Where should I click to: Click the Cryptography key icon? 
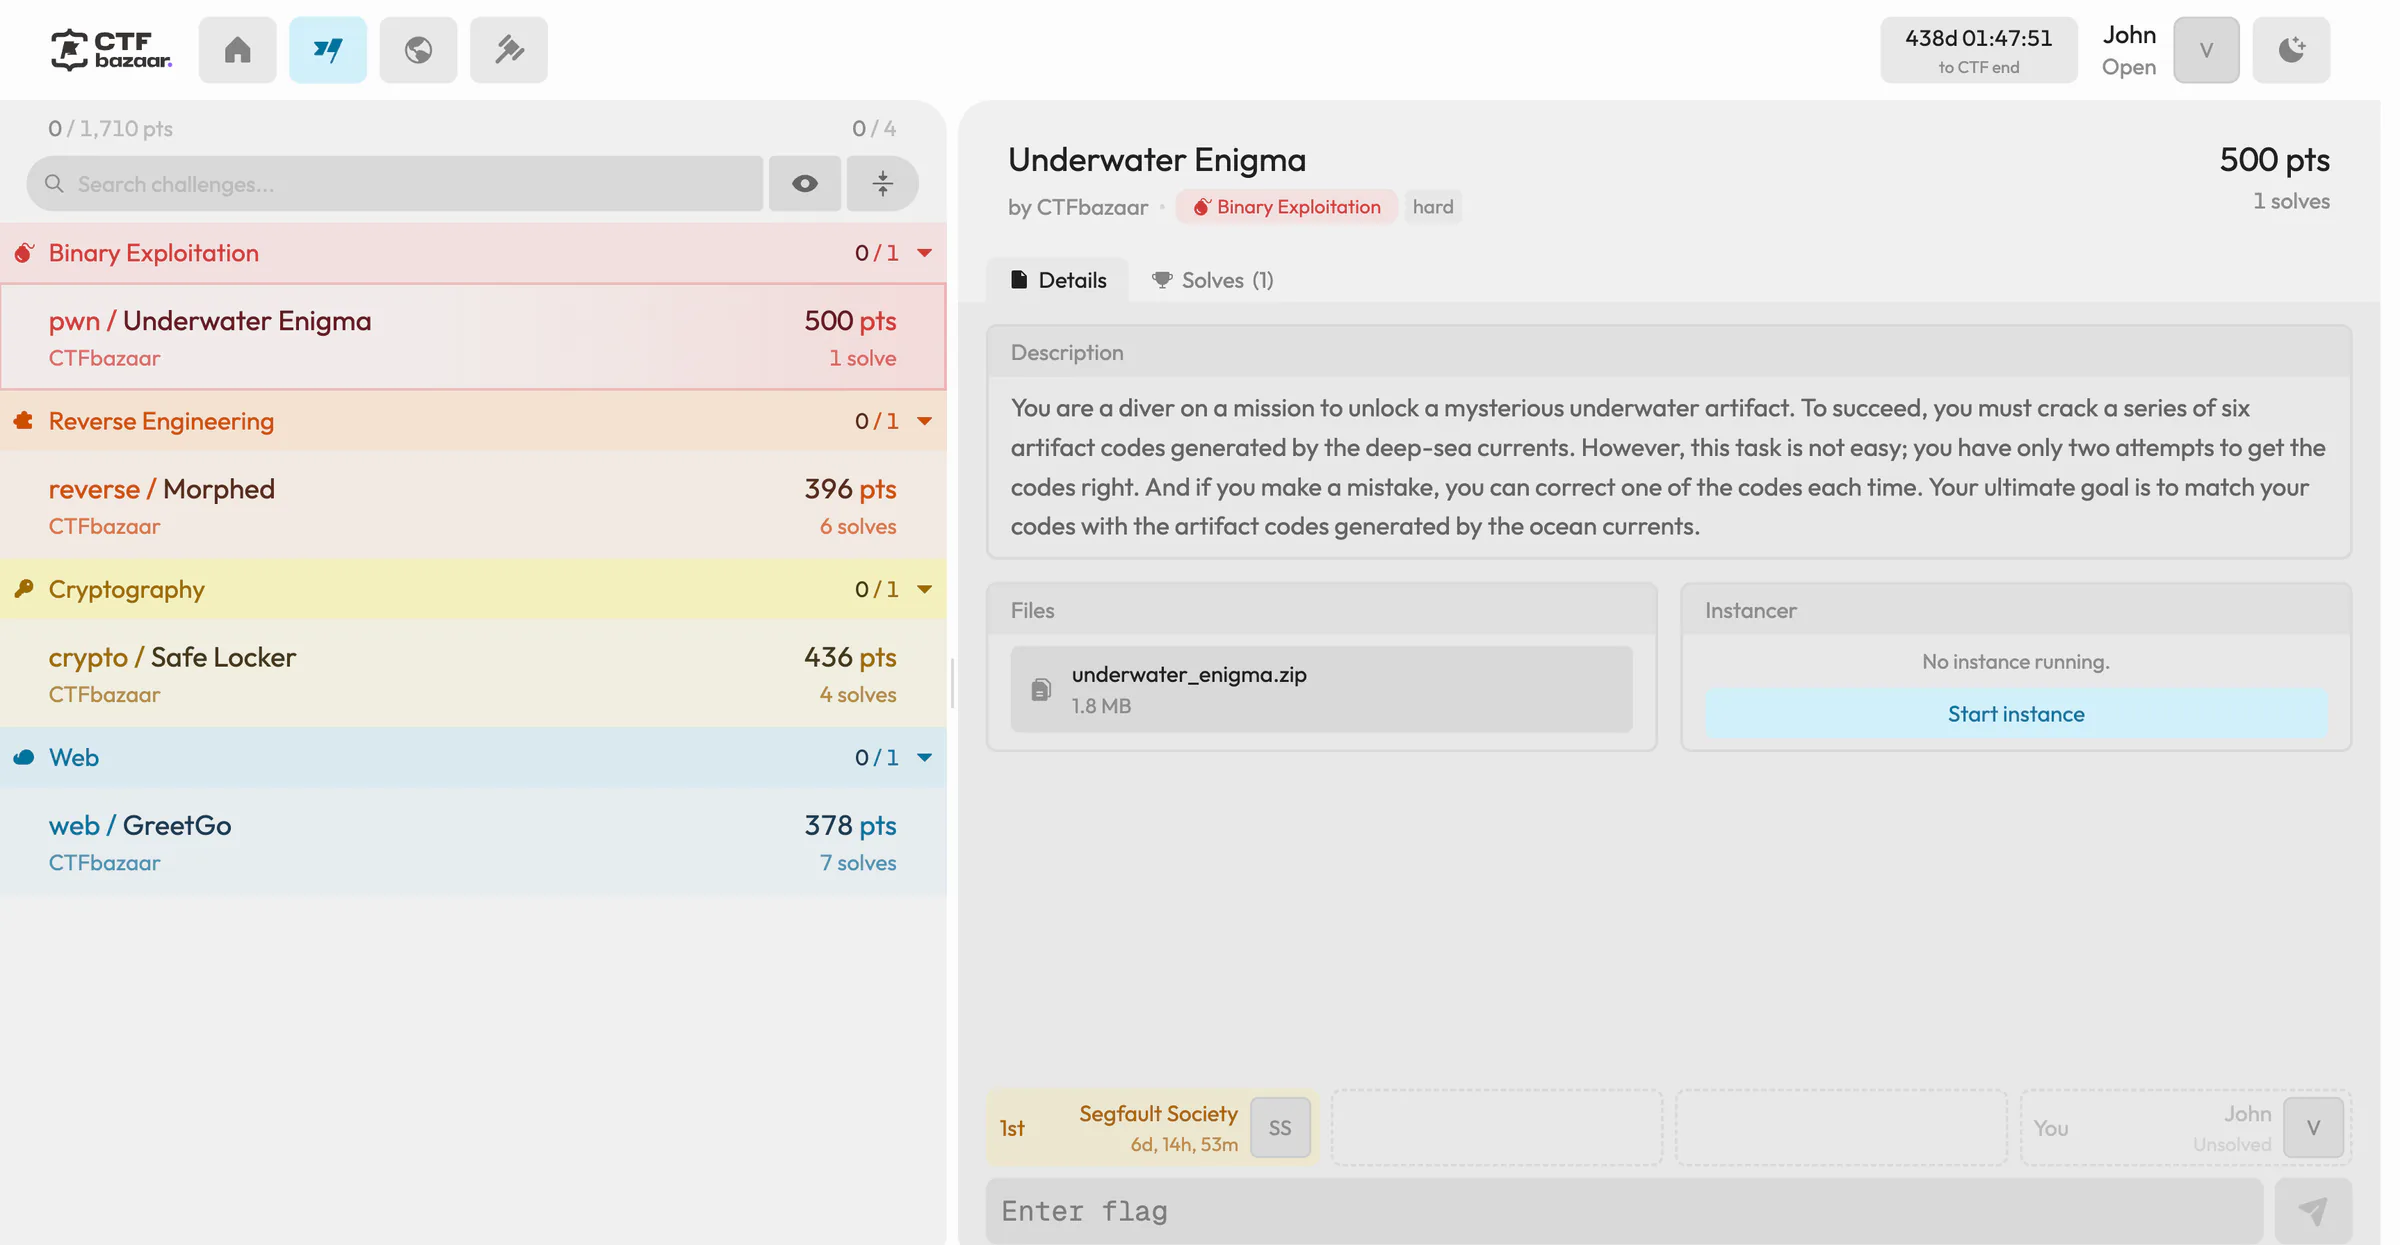(24, 589)
